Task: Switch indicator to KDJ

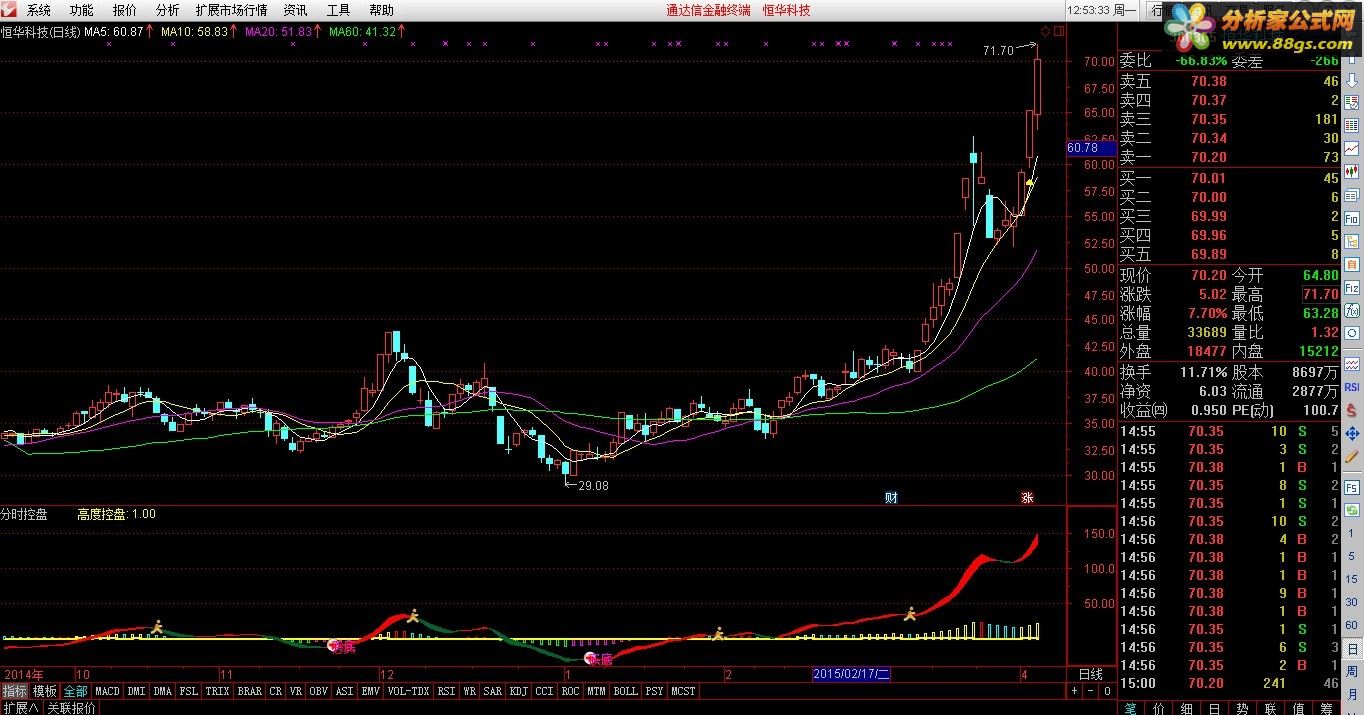Action: coord(518,691)
